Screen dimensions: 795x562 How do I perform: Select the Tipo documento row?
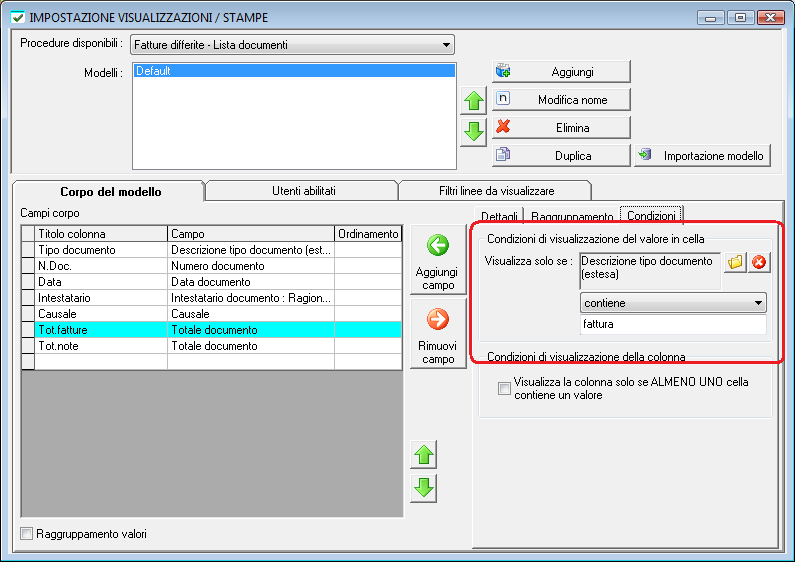(212, 250)
